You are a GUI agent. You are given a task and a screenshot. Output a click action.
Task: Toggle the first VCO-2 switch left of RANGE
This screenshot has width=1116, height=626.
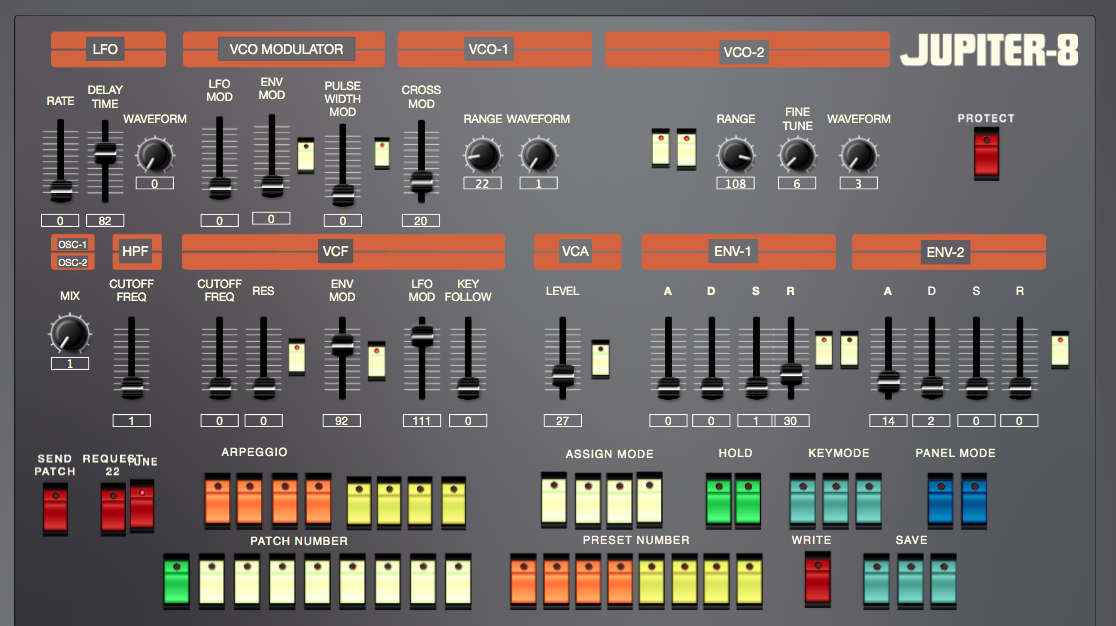click(x=660, y=148)
